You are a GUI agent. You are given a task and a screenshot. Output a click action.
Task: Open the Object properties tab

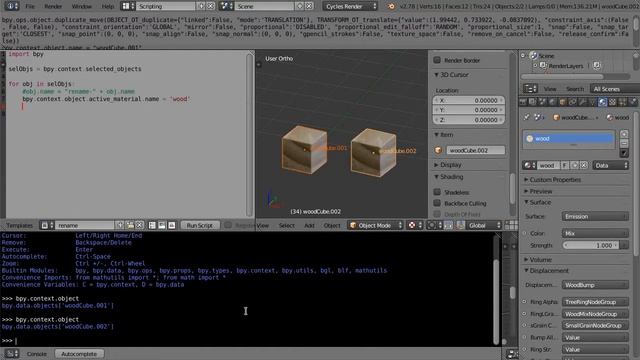[562, 102]
